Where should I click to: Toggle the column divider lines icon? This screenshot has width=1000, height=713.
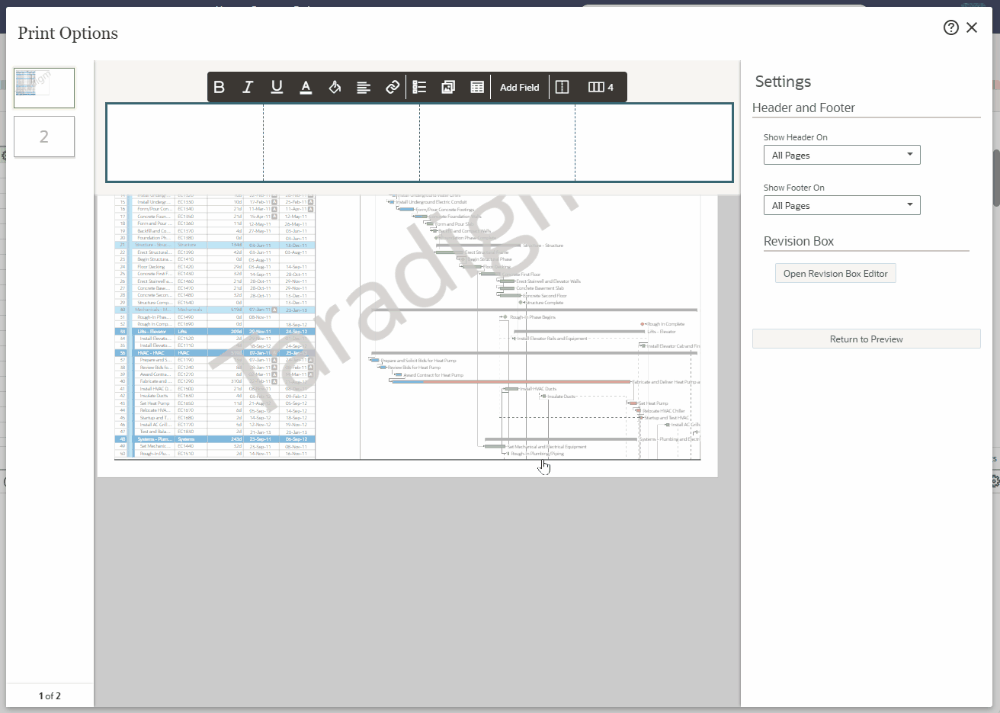(562, 87)
